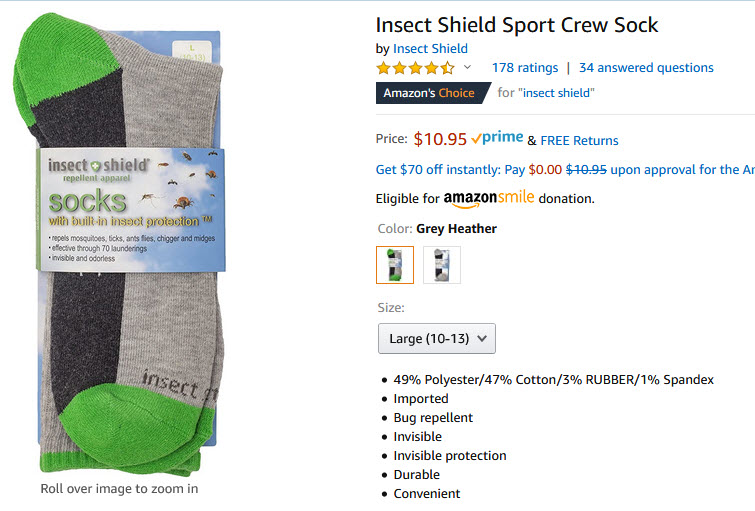Image resolution: width=755 pixels, height=511 pixels.
Task: Click the star rating icons
Action: pyautogui.click(x=415, y=68)
